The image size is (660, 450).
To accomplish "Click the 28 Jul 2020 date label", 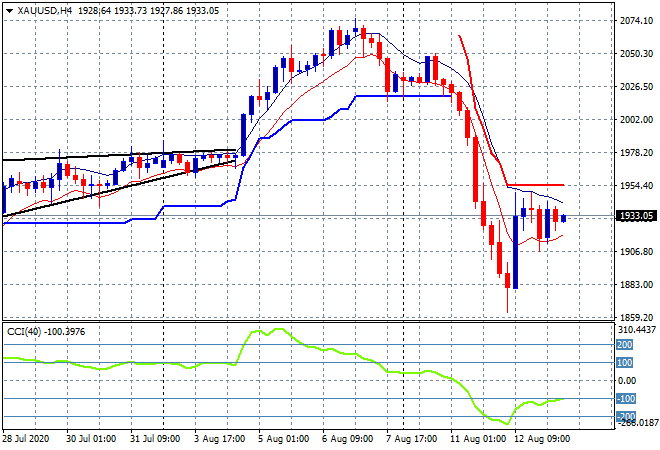I will [x=26, y=439].
